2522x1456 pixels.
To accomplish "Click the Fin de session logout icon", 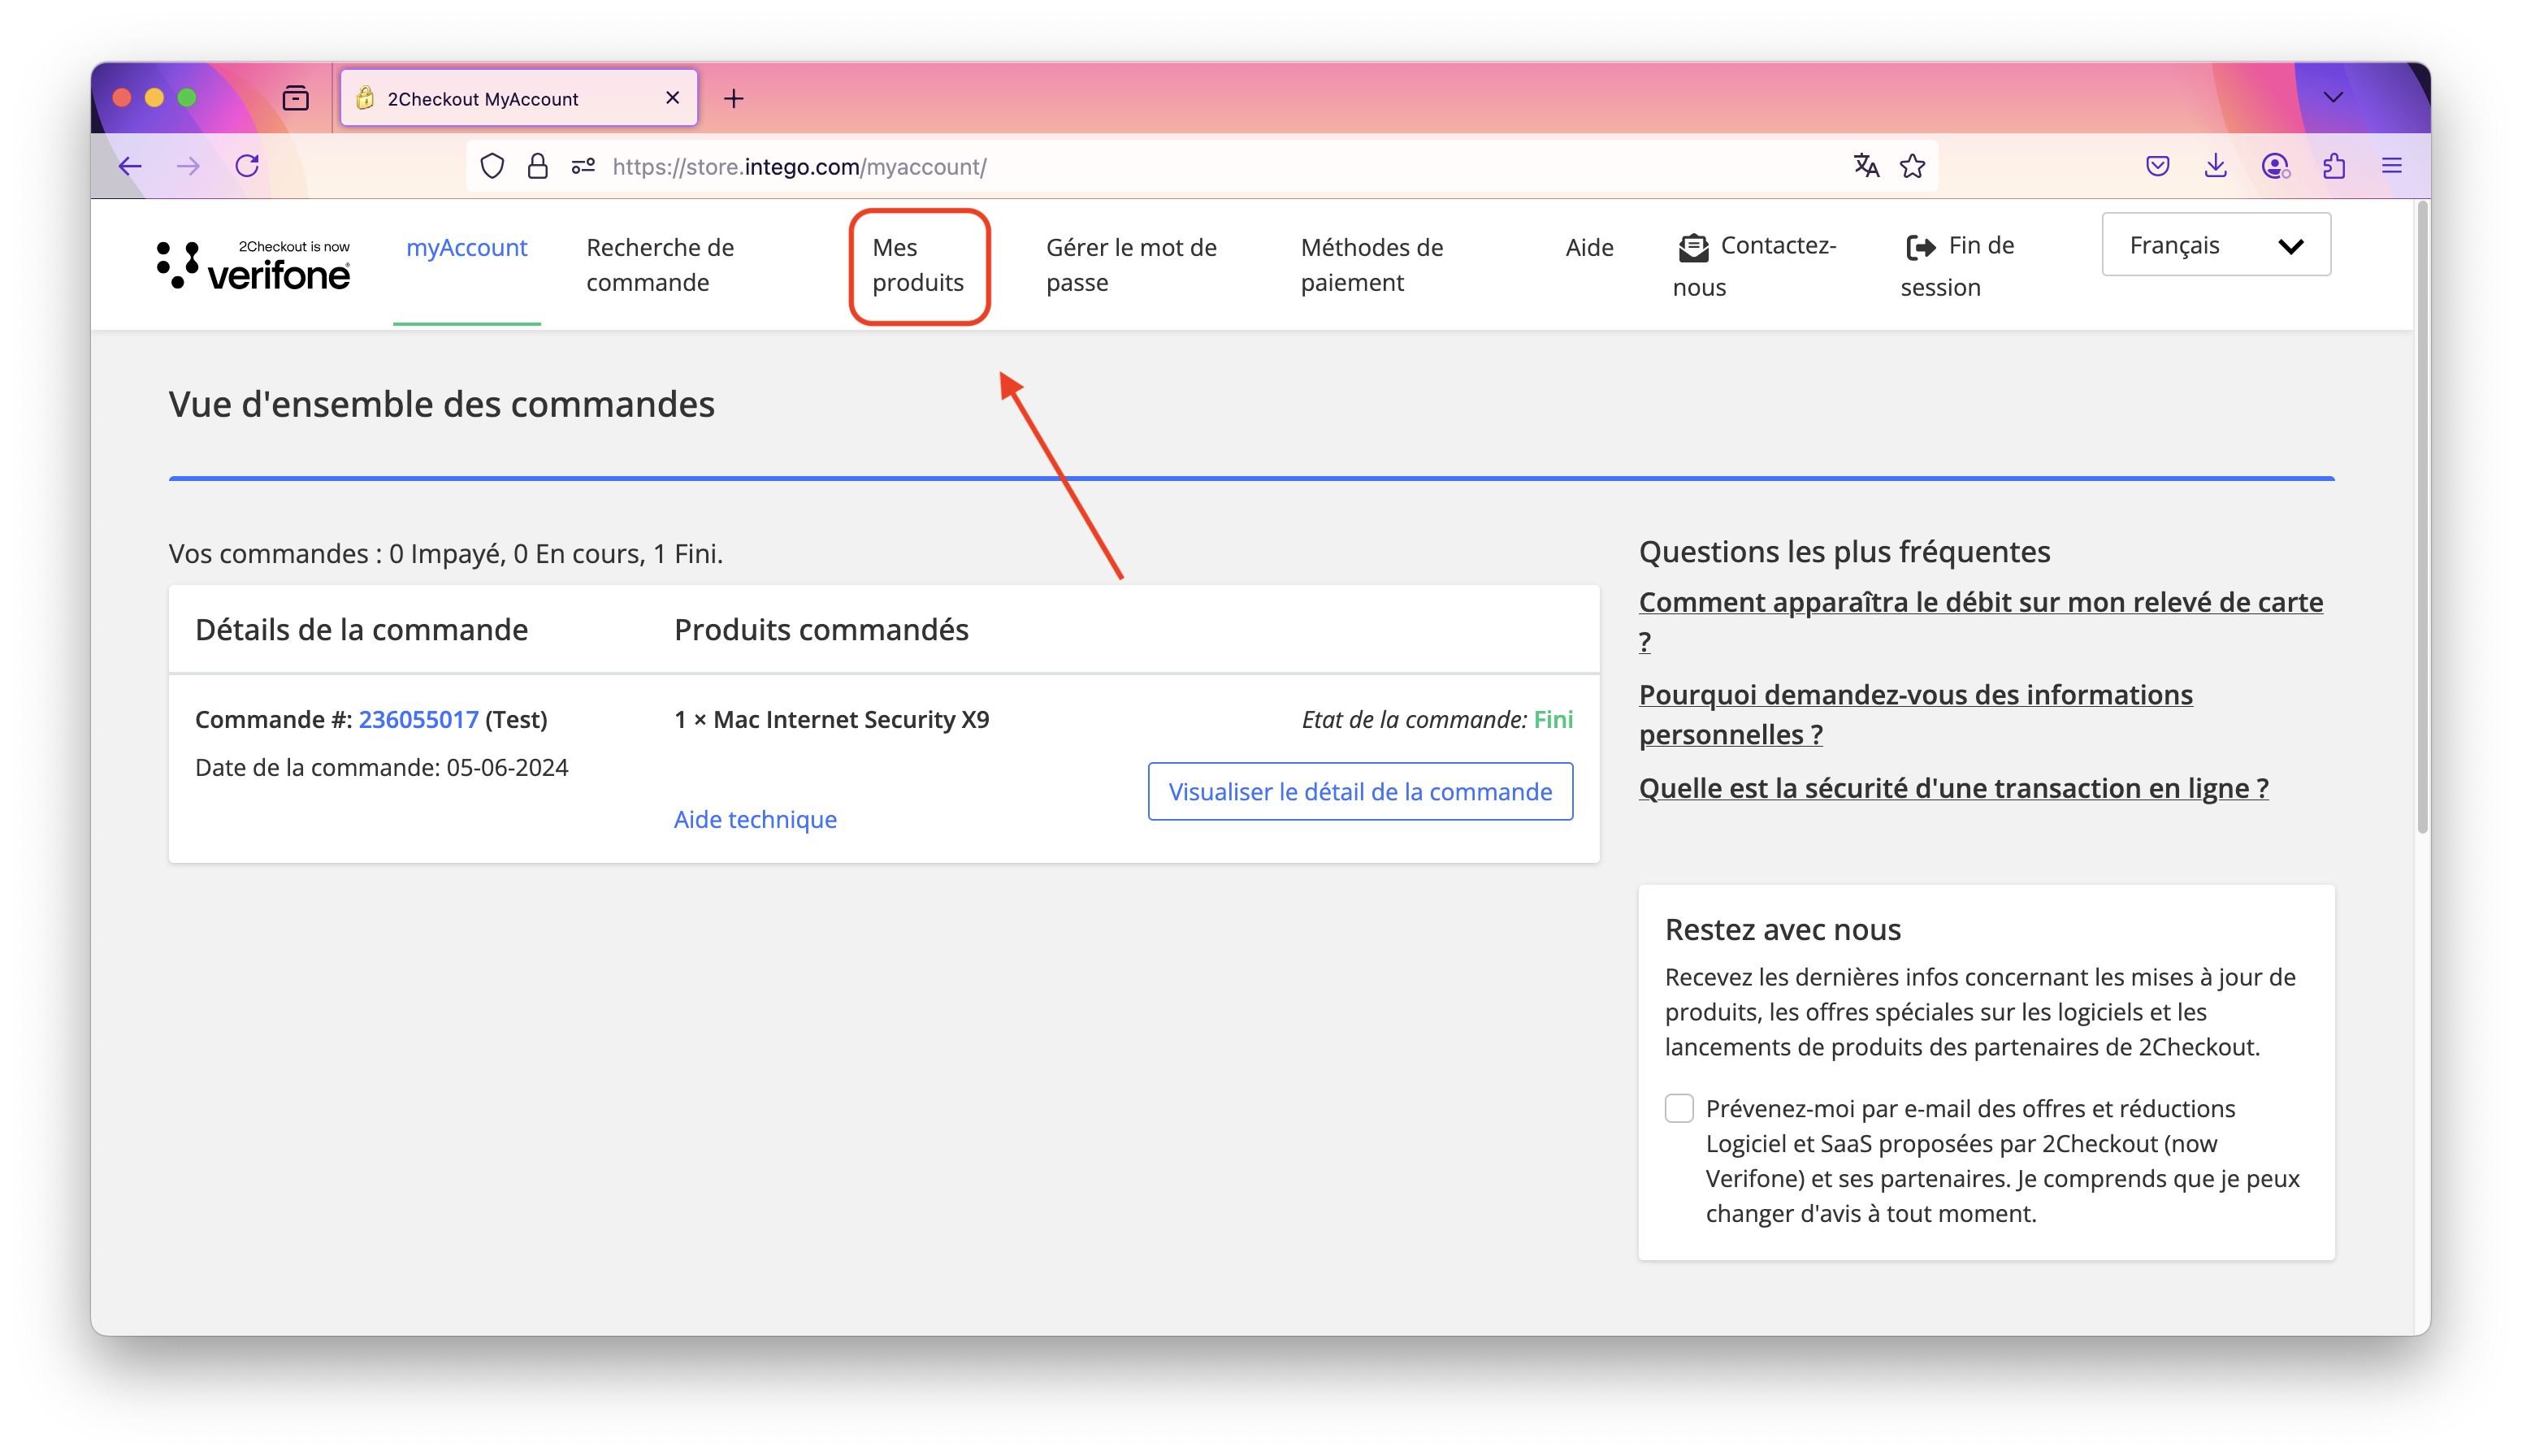I will 1920,247.
